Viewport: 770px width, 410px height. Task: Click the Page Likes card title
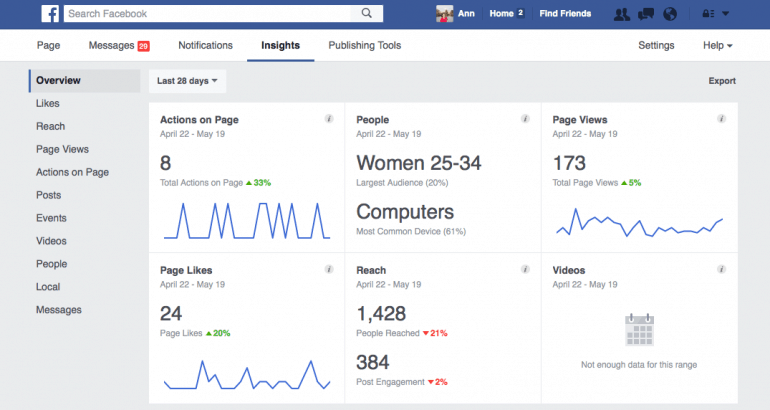point(186,270)
